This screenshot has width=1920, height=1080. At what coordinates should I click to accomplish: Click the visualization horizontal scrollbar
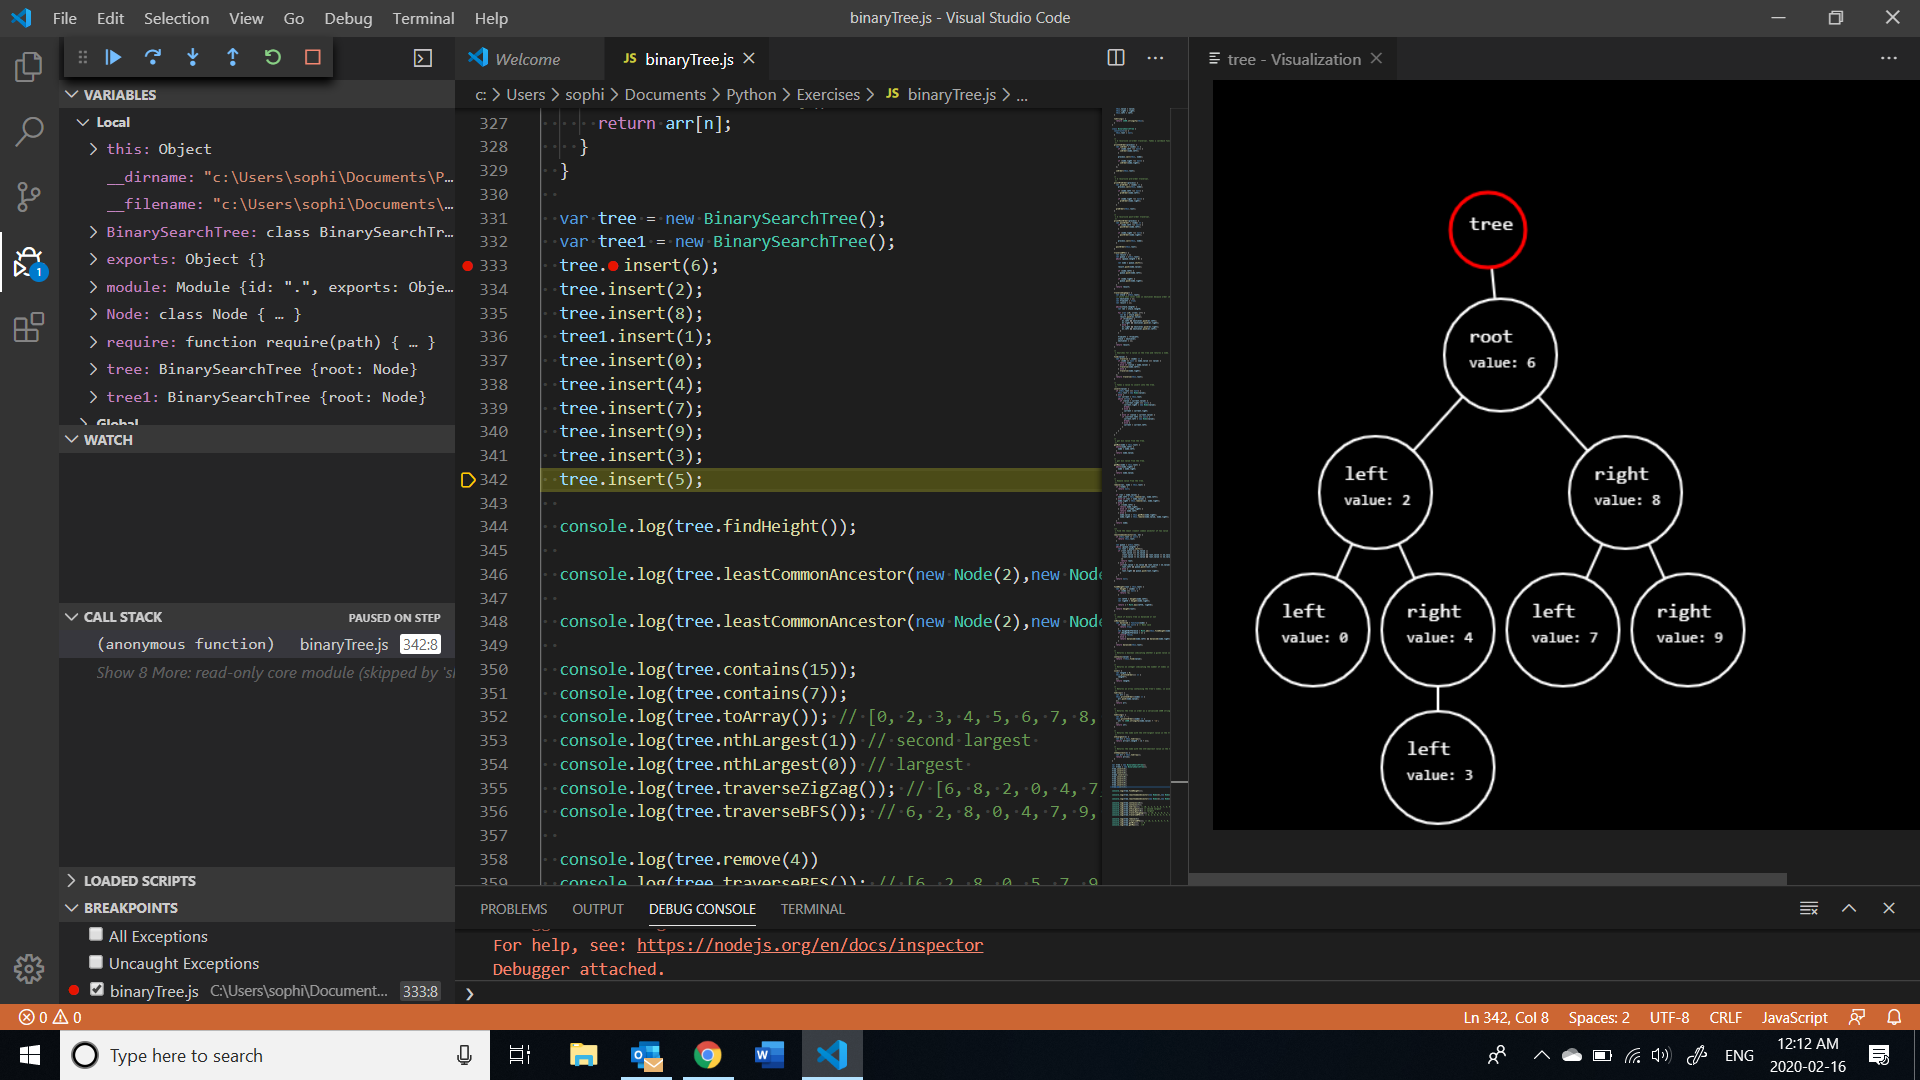(x=1486, y=879)
